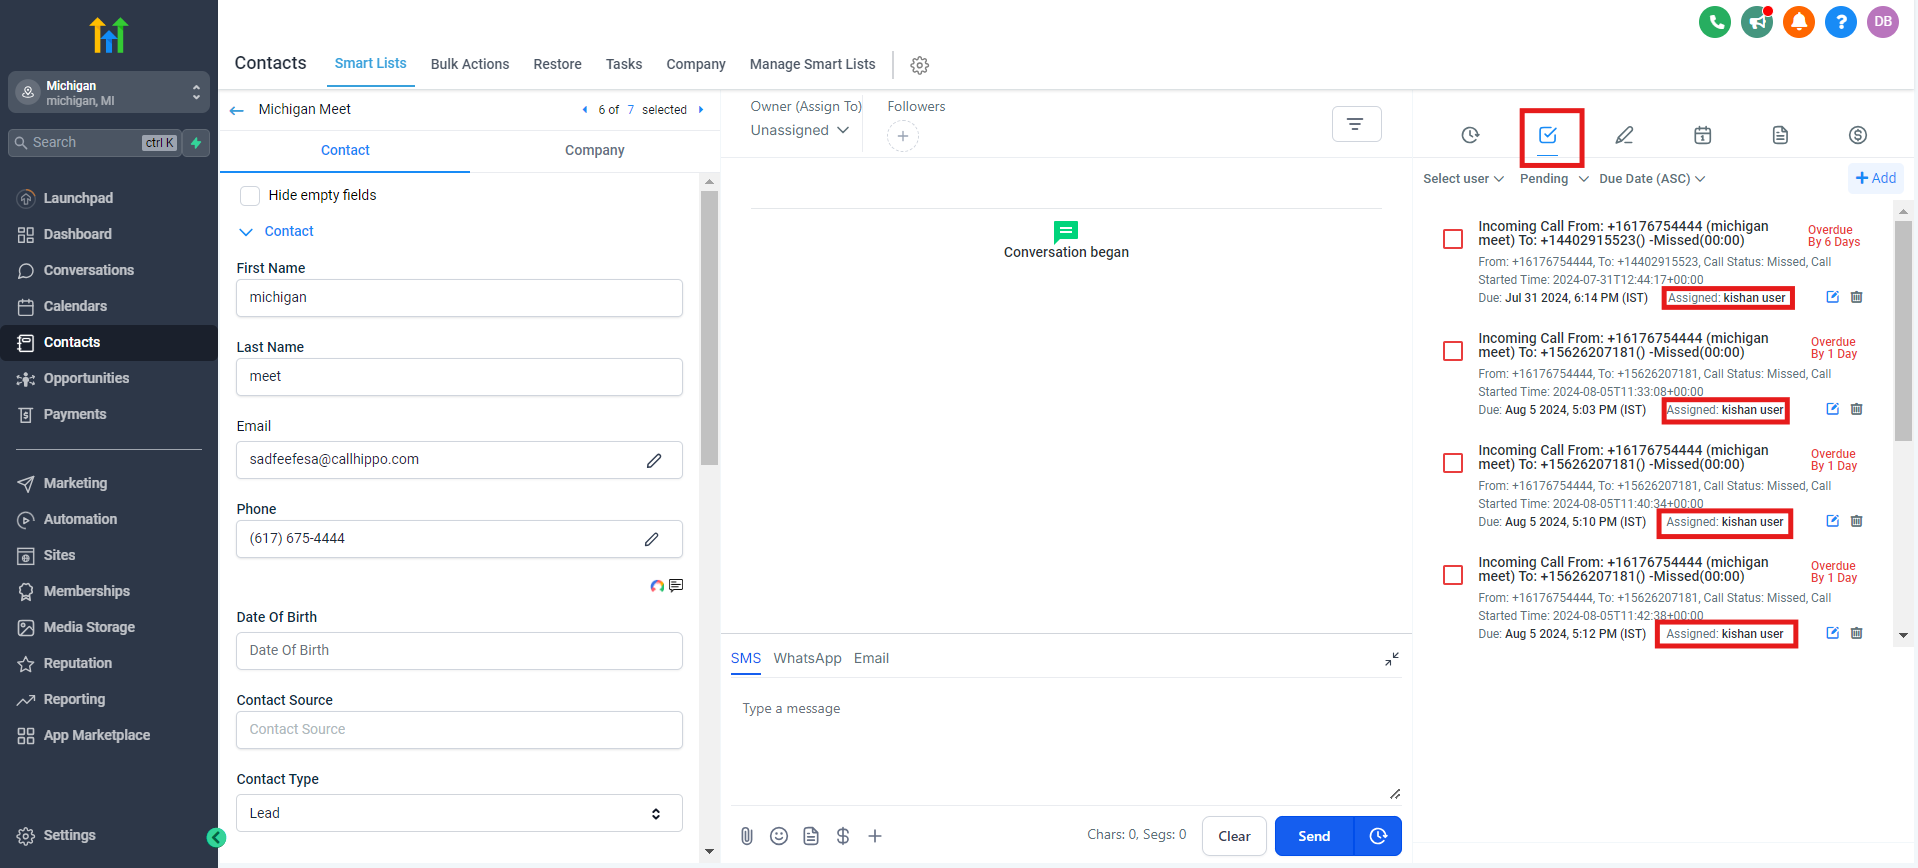Open the Manage Smart Lists tab
The height and width of the screenshot is (868, 1918).
812,64
